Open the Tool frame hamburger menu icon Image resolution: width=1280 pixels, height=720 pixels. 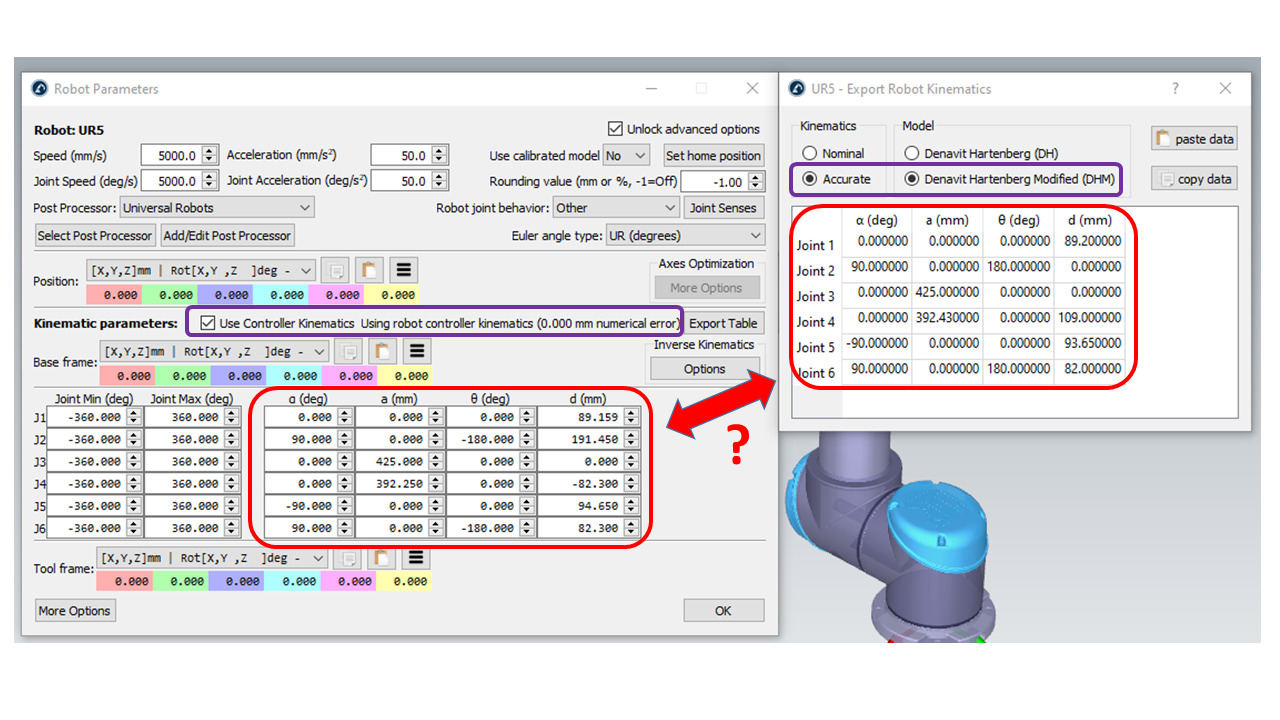[417, 558]
